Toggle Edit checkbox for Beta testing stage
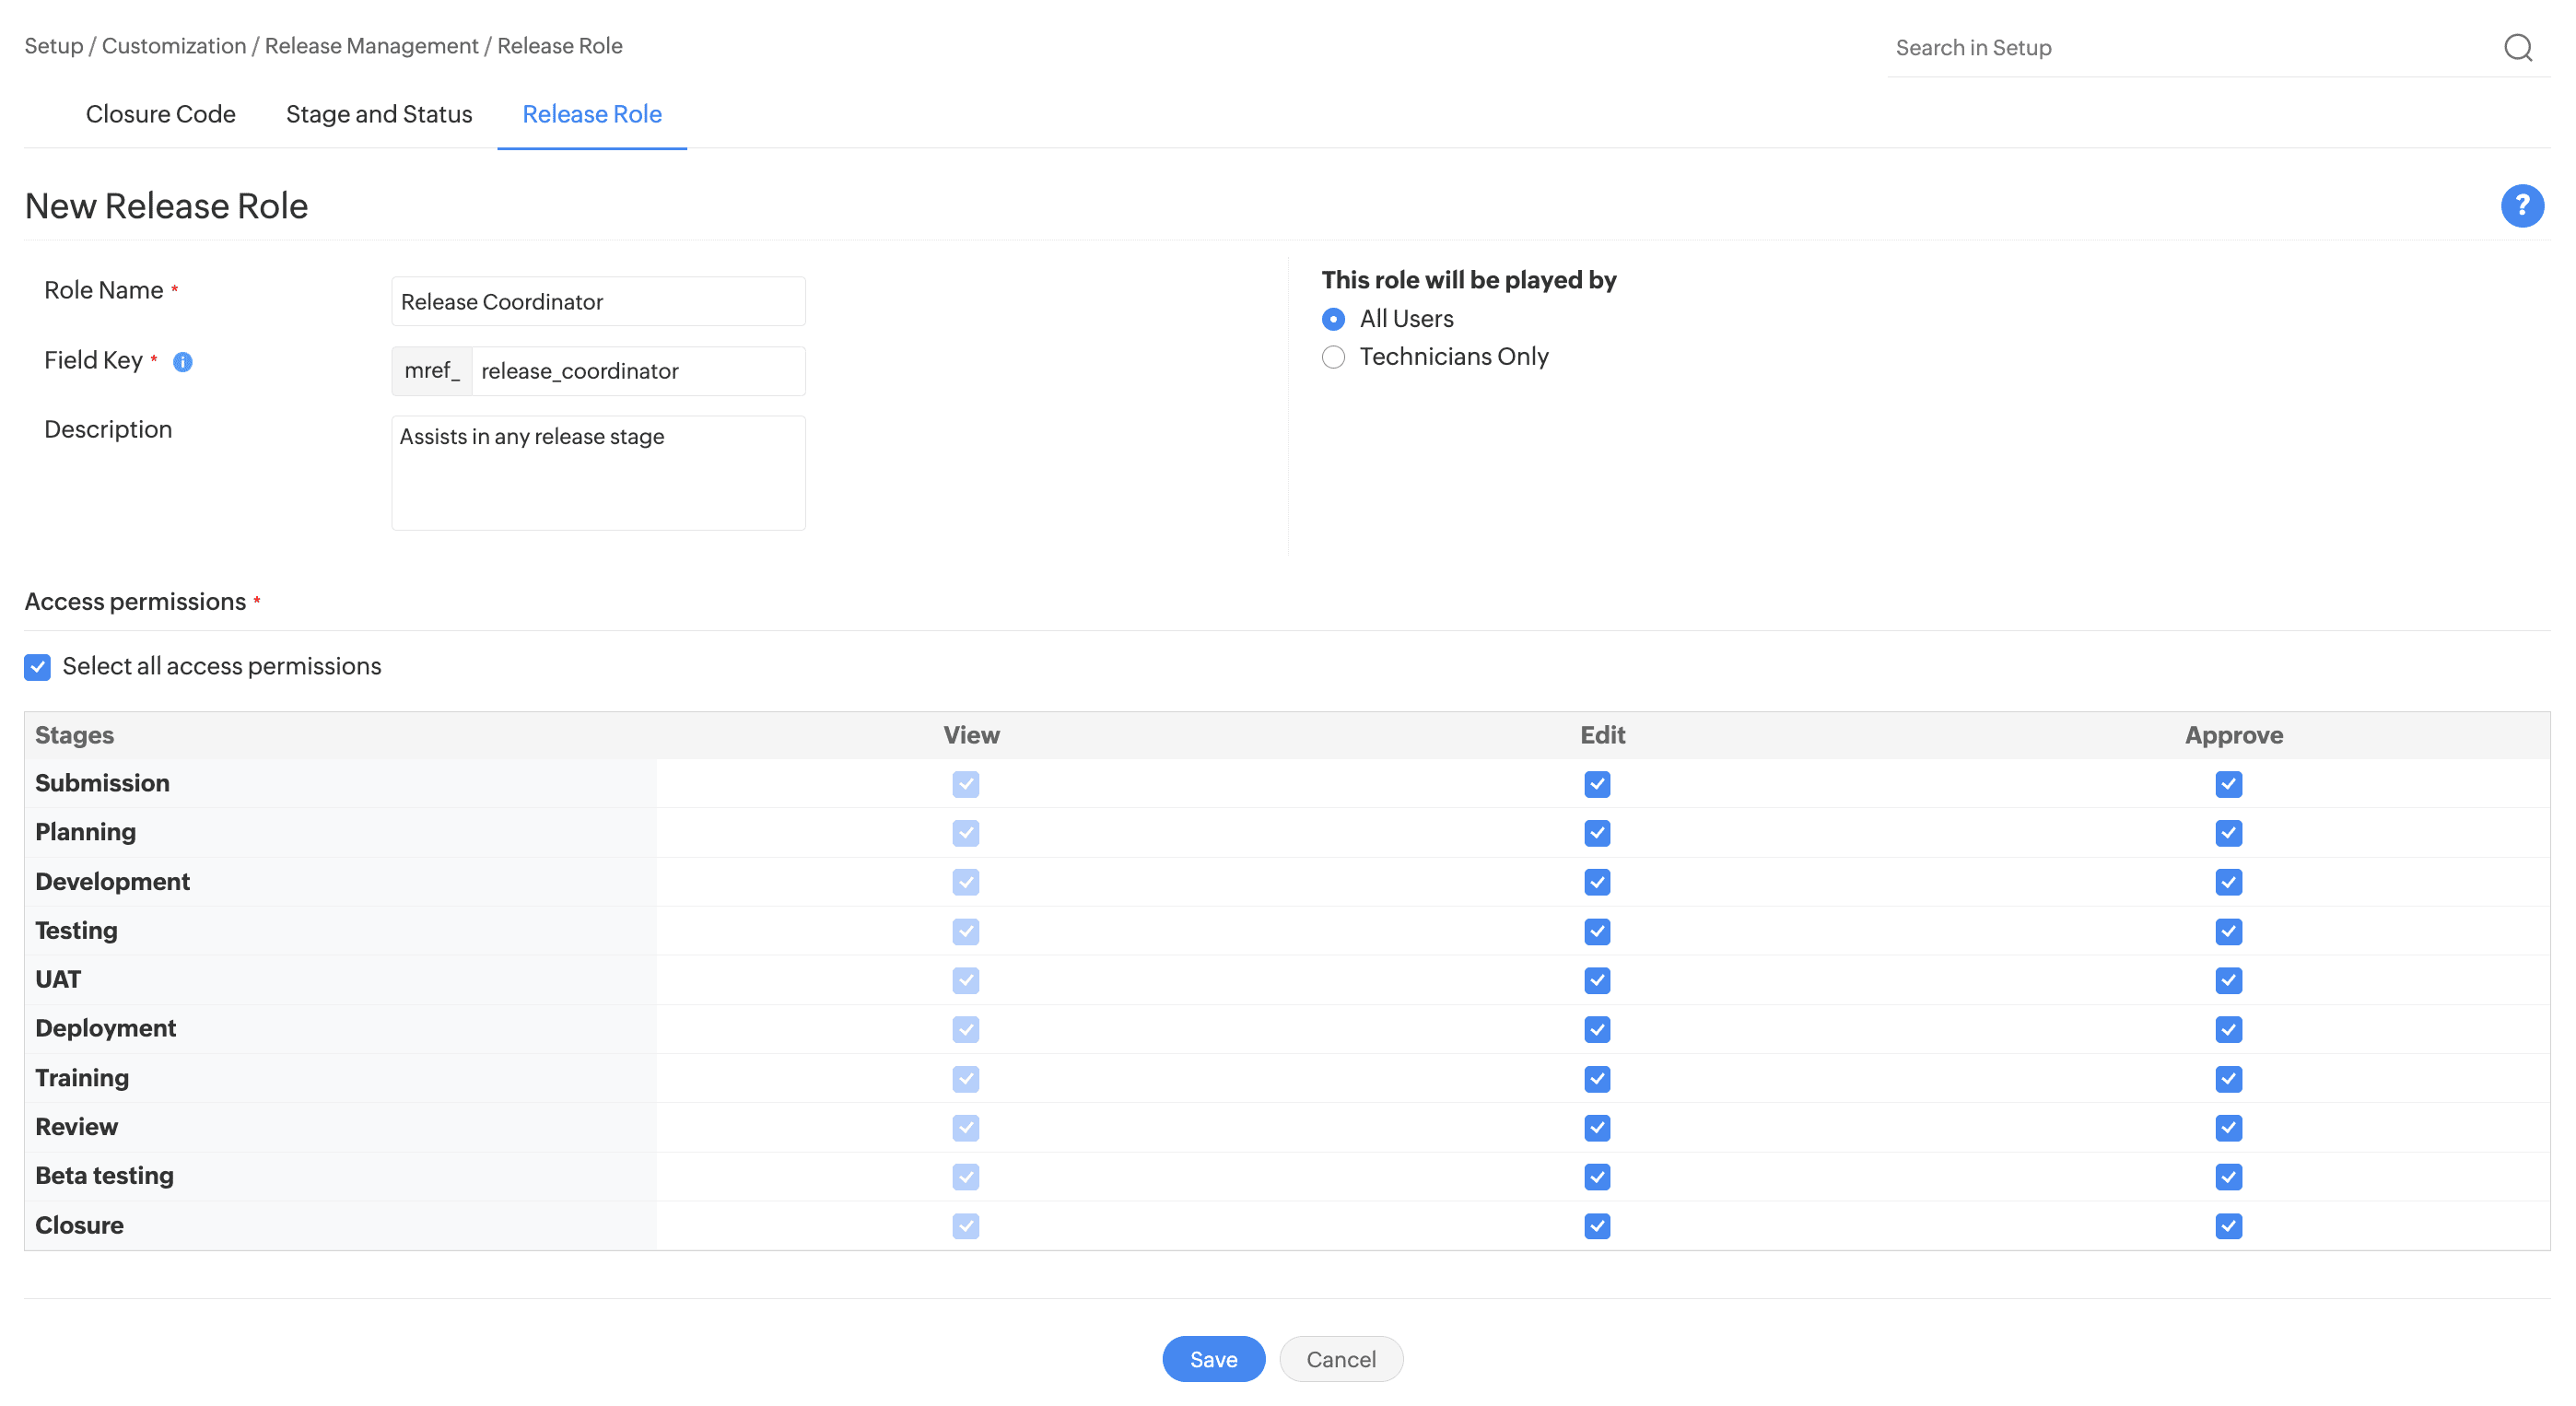The image size is (2576, 1406). (1596, 1177)
